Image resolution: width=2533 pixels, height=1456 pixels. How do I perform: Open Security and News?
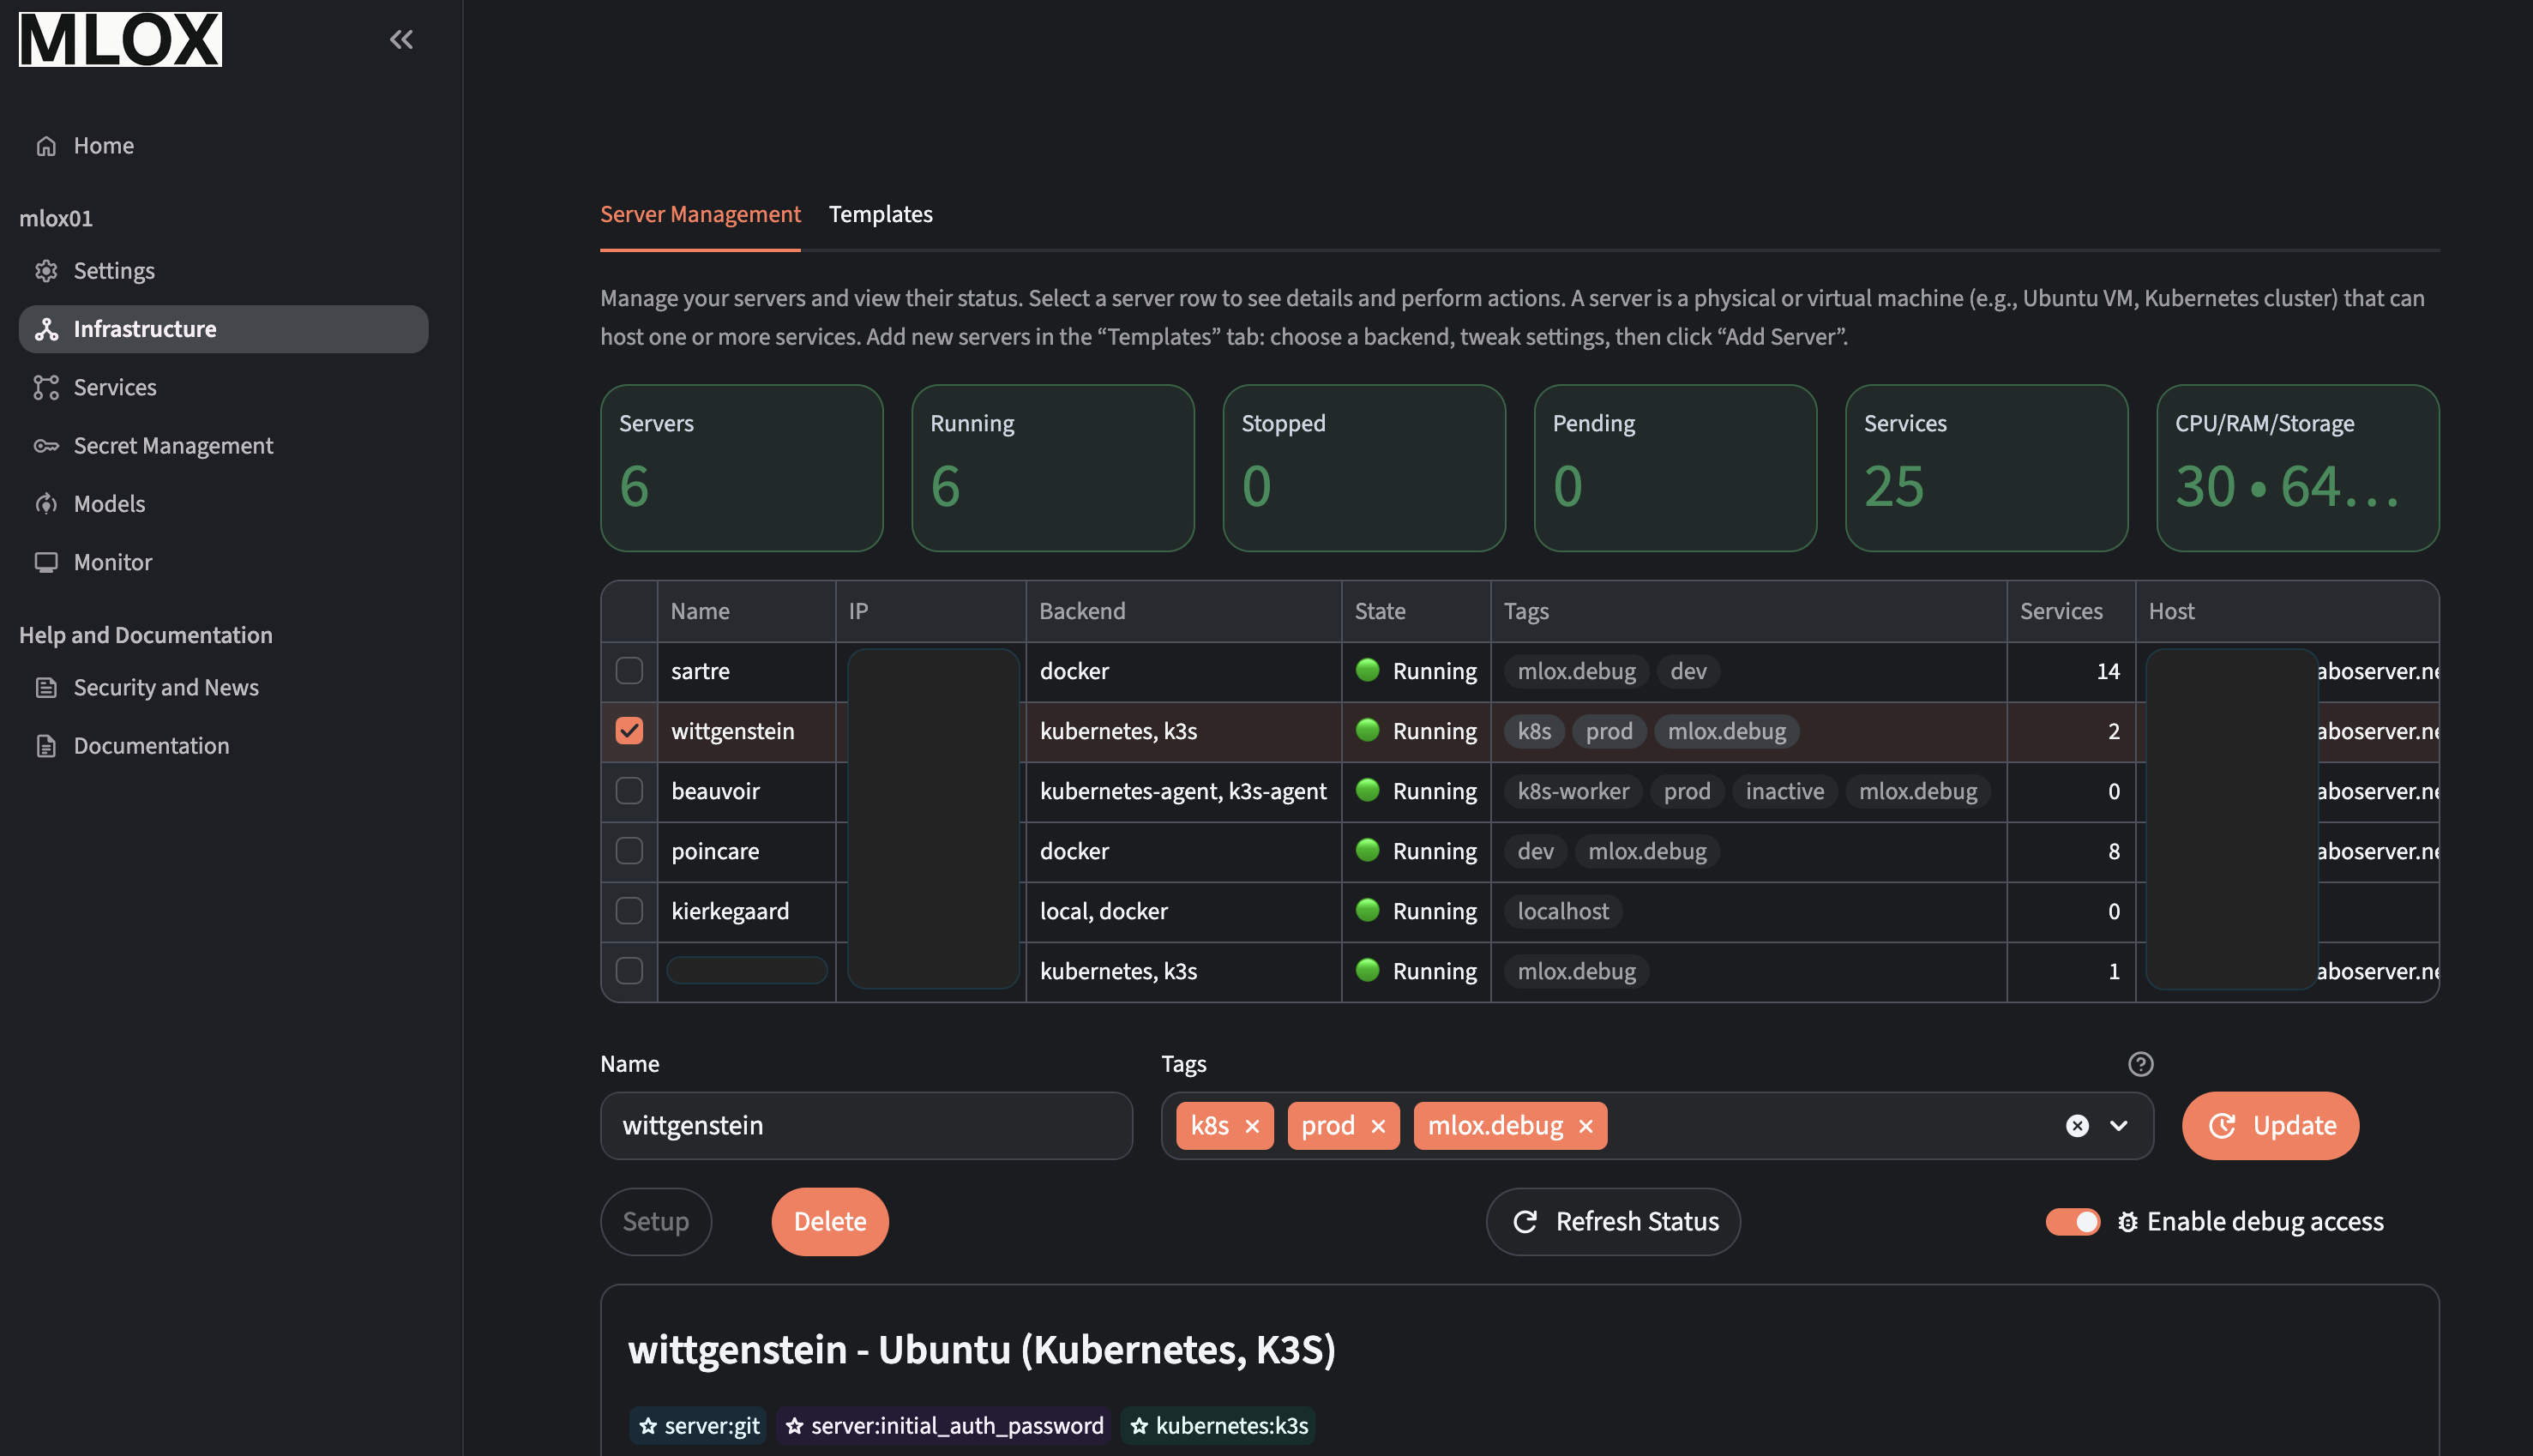[166, 687]
